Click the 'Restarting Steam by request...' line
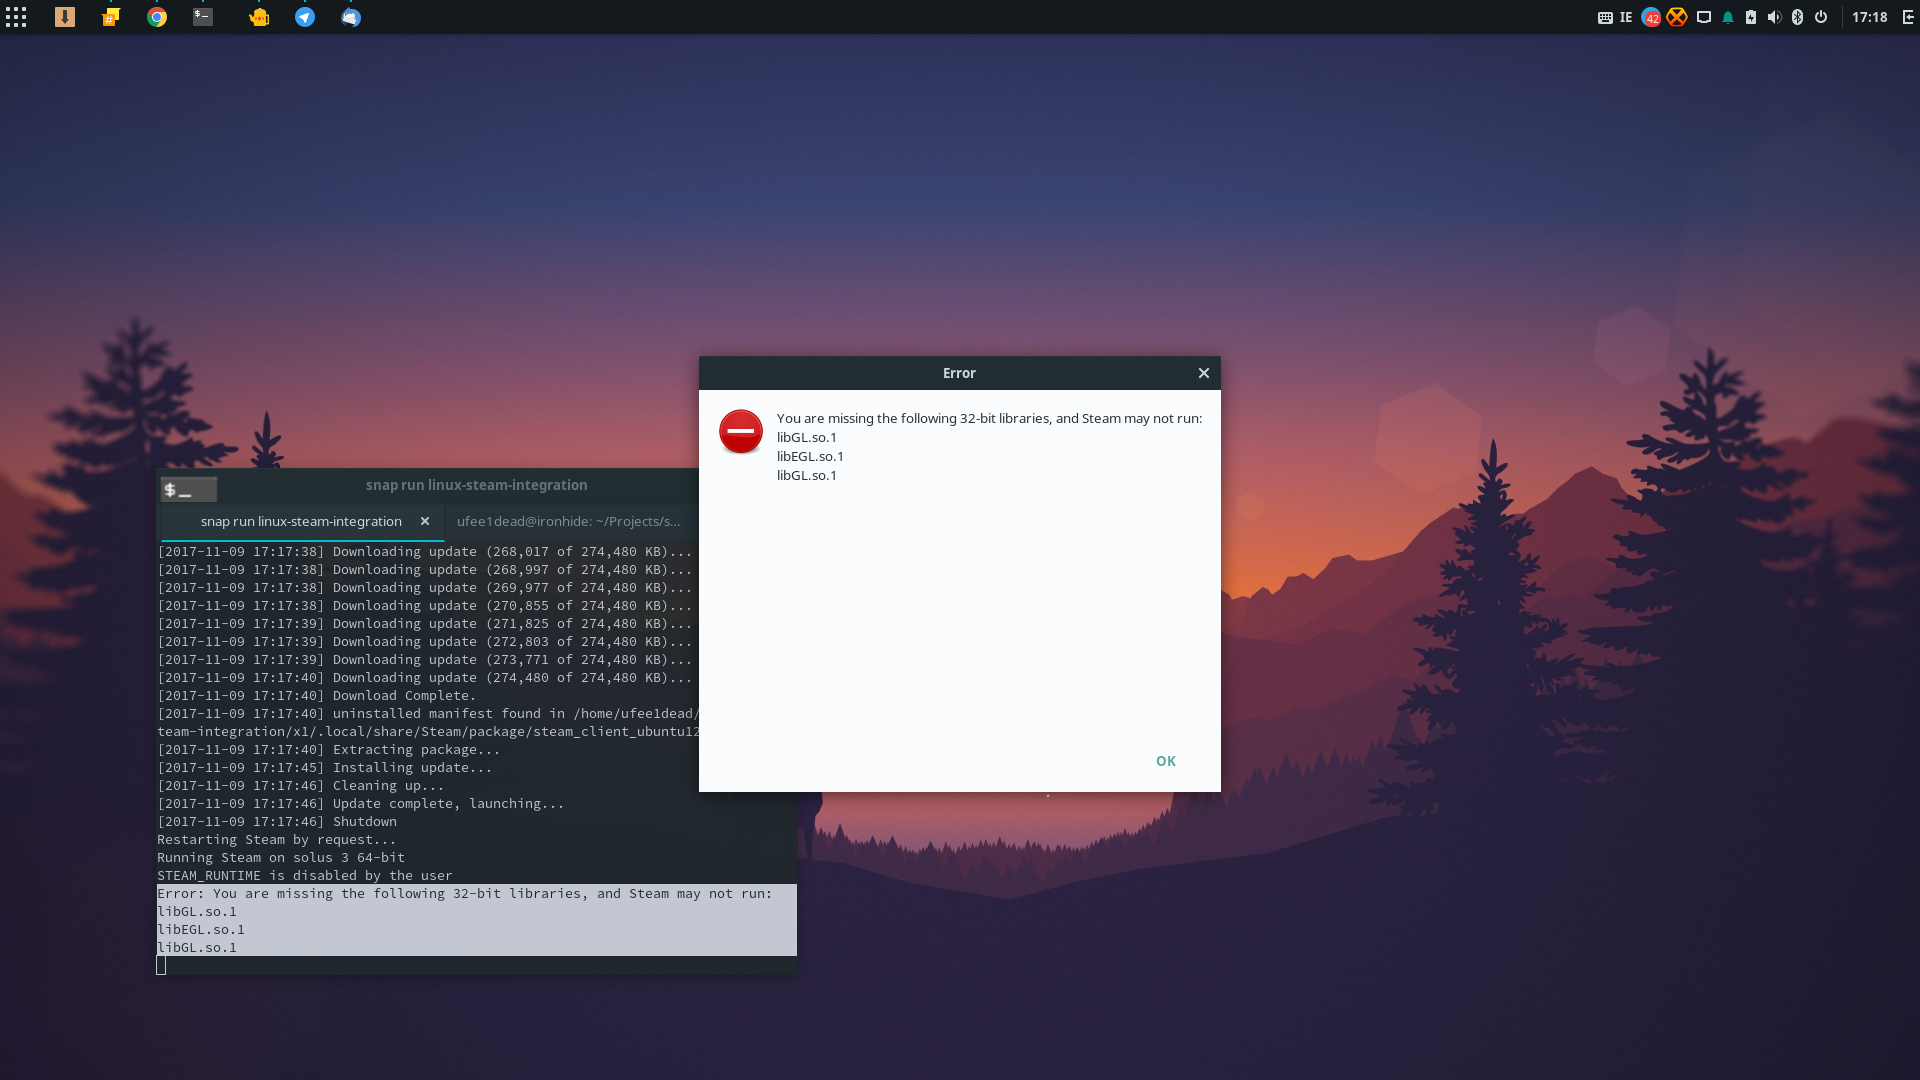Image resolution: width=1920 pixels, height=1080 pixels. [277, 840]
